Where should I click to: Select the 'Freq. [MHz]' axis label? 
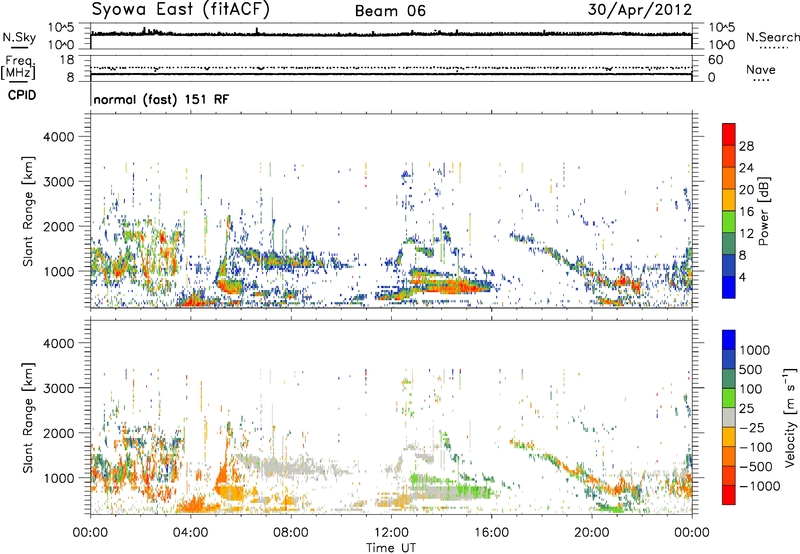coord(18,67)
